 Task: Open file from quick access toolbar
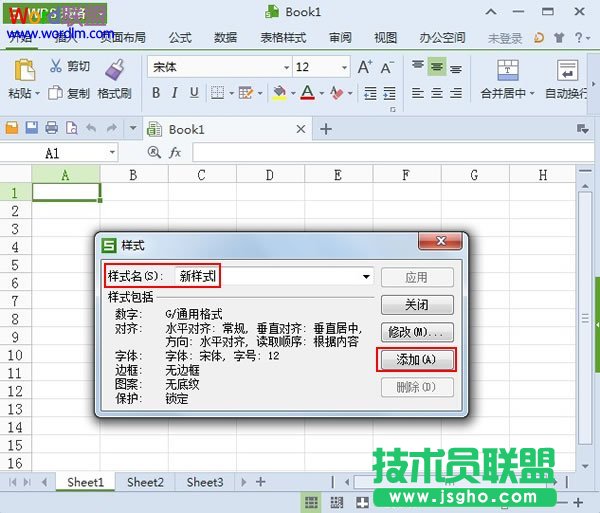click(x=12, y=128)
